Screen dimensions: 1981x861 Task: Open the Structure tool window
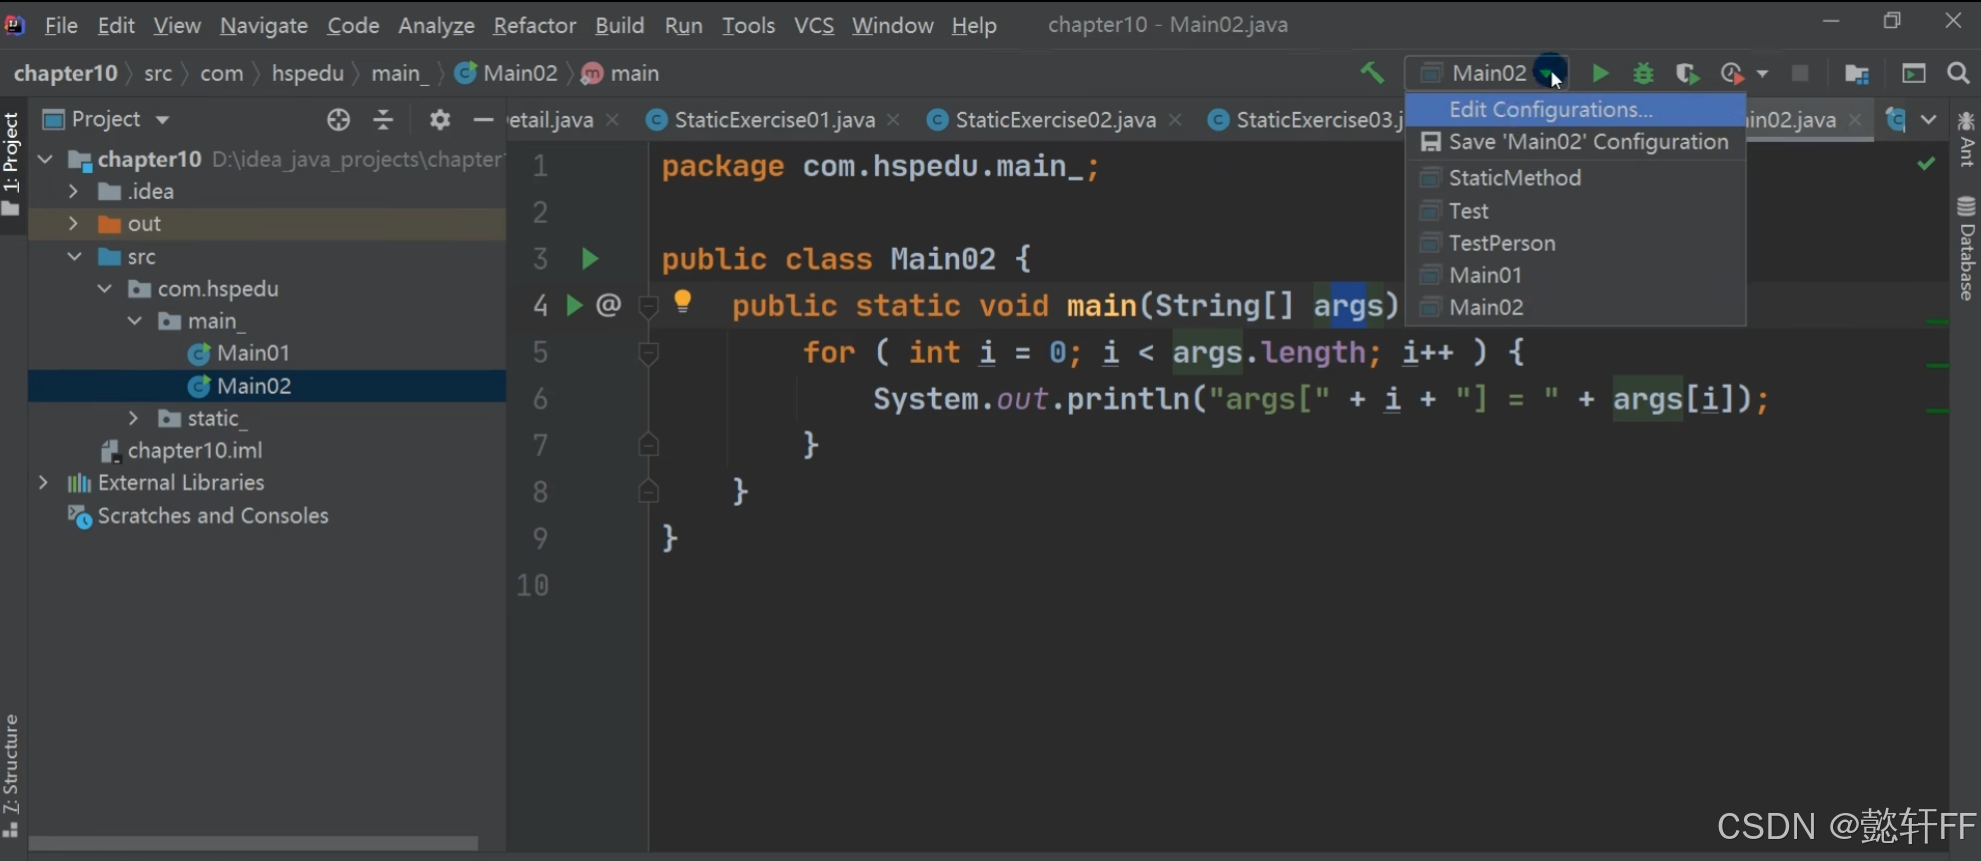tap(11, 775)
